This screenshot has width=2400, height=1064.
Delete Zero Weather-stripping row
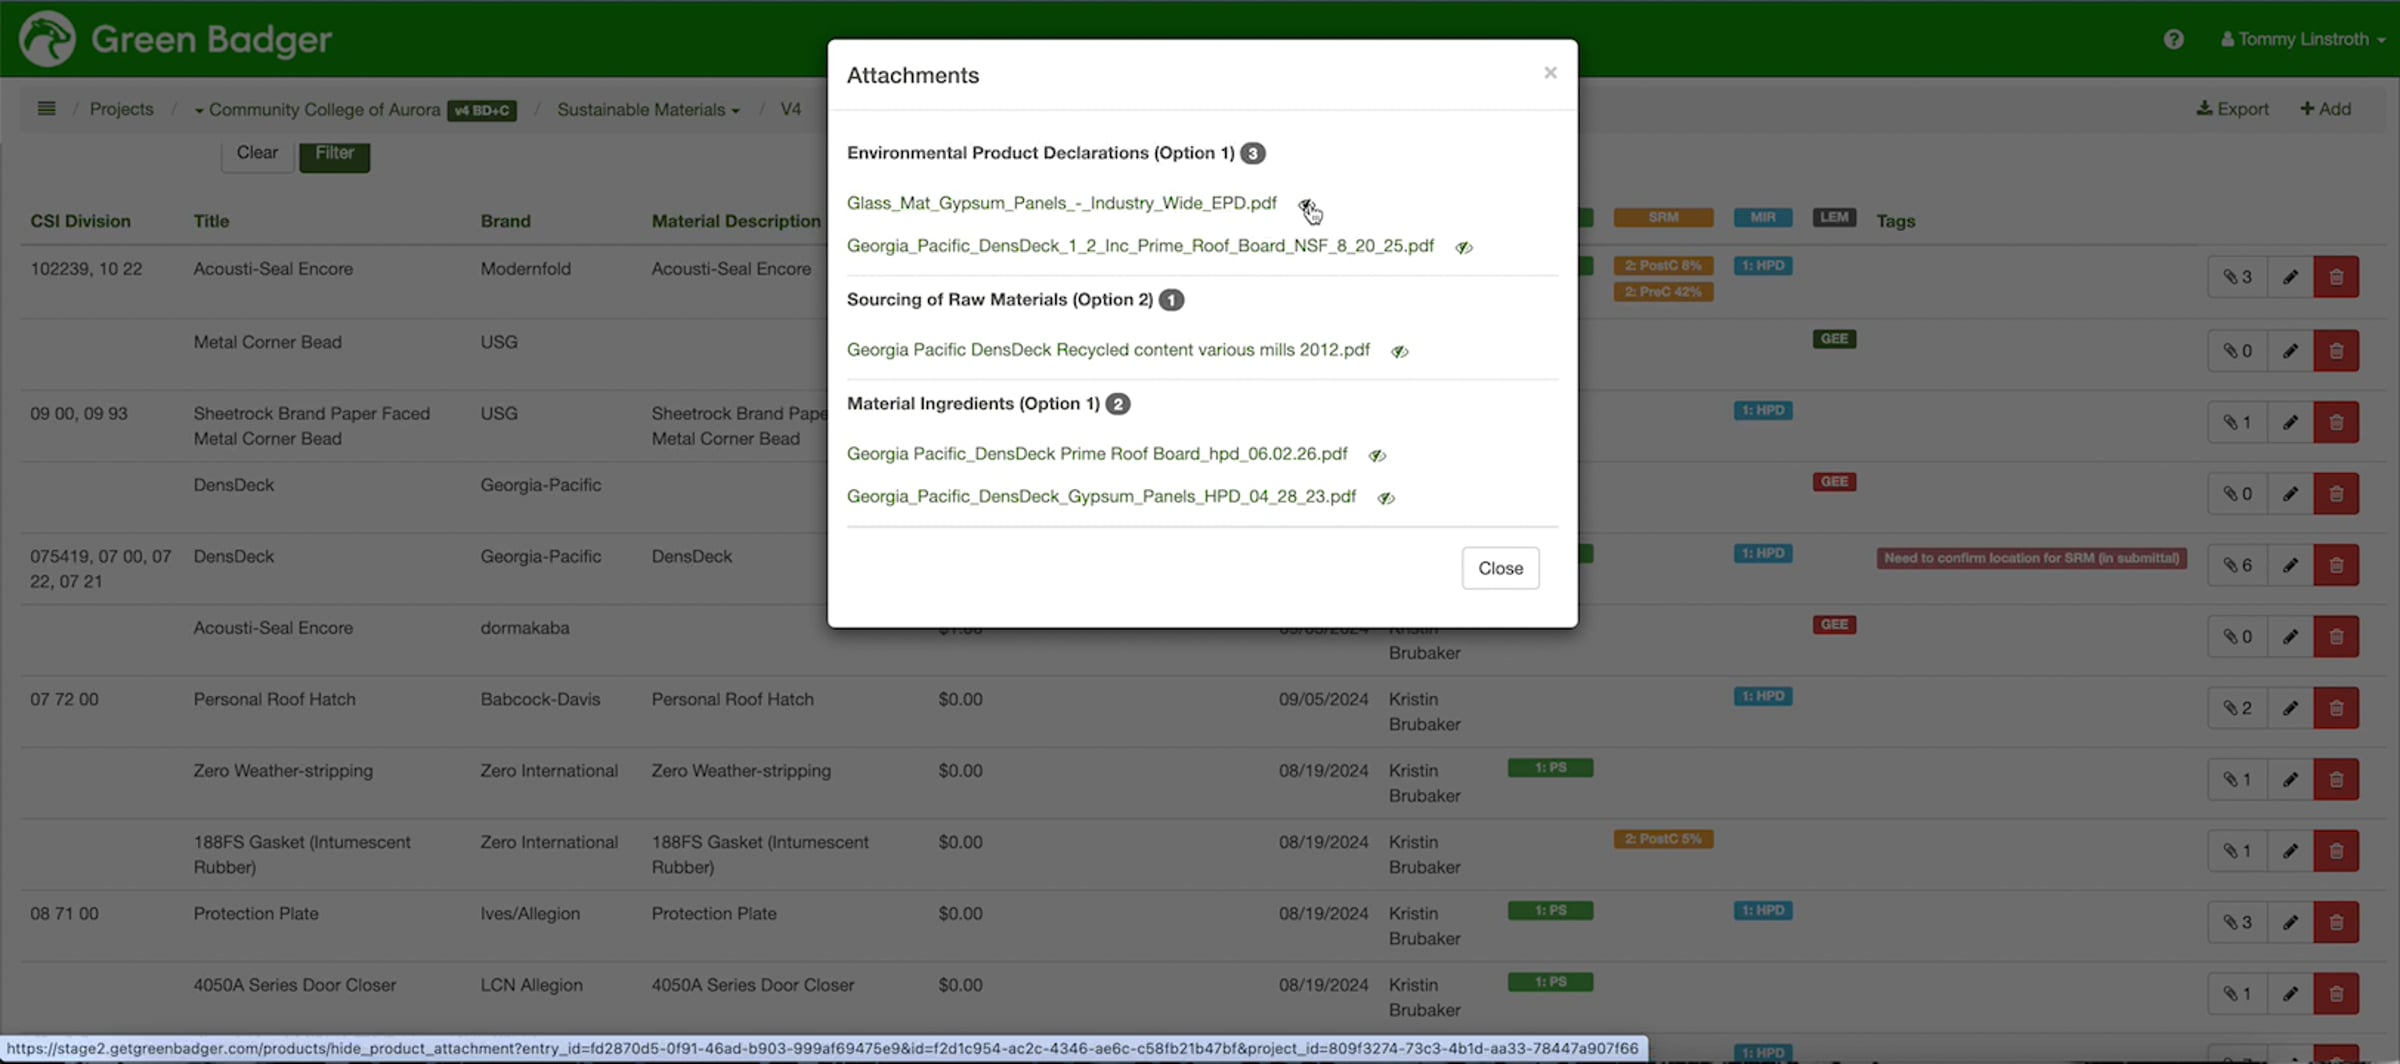click(x=2336, y=779)
